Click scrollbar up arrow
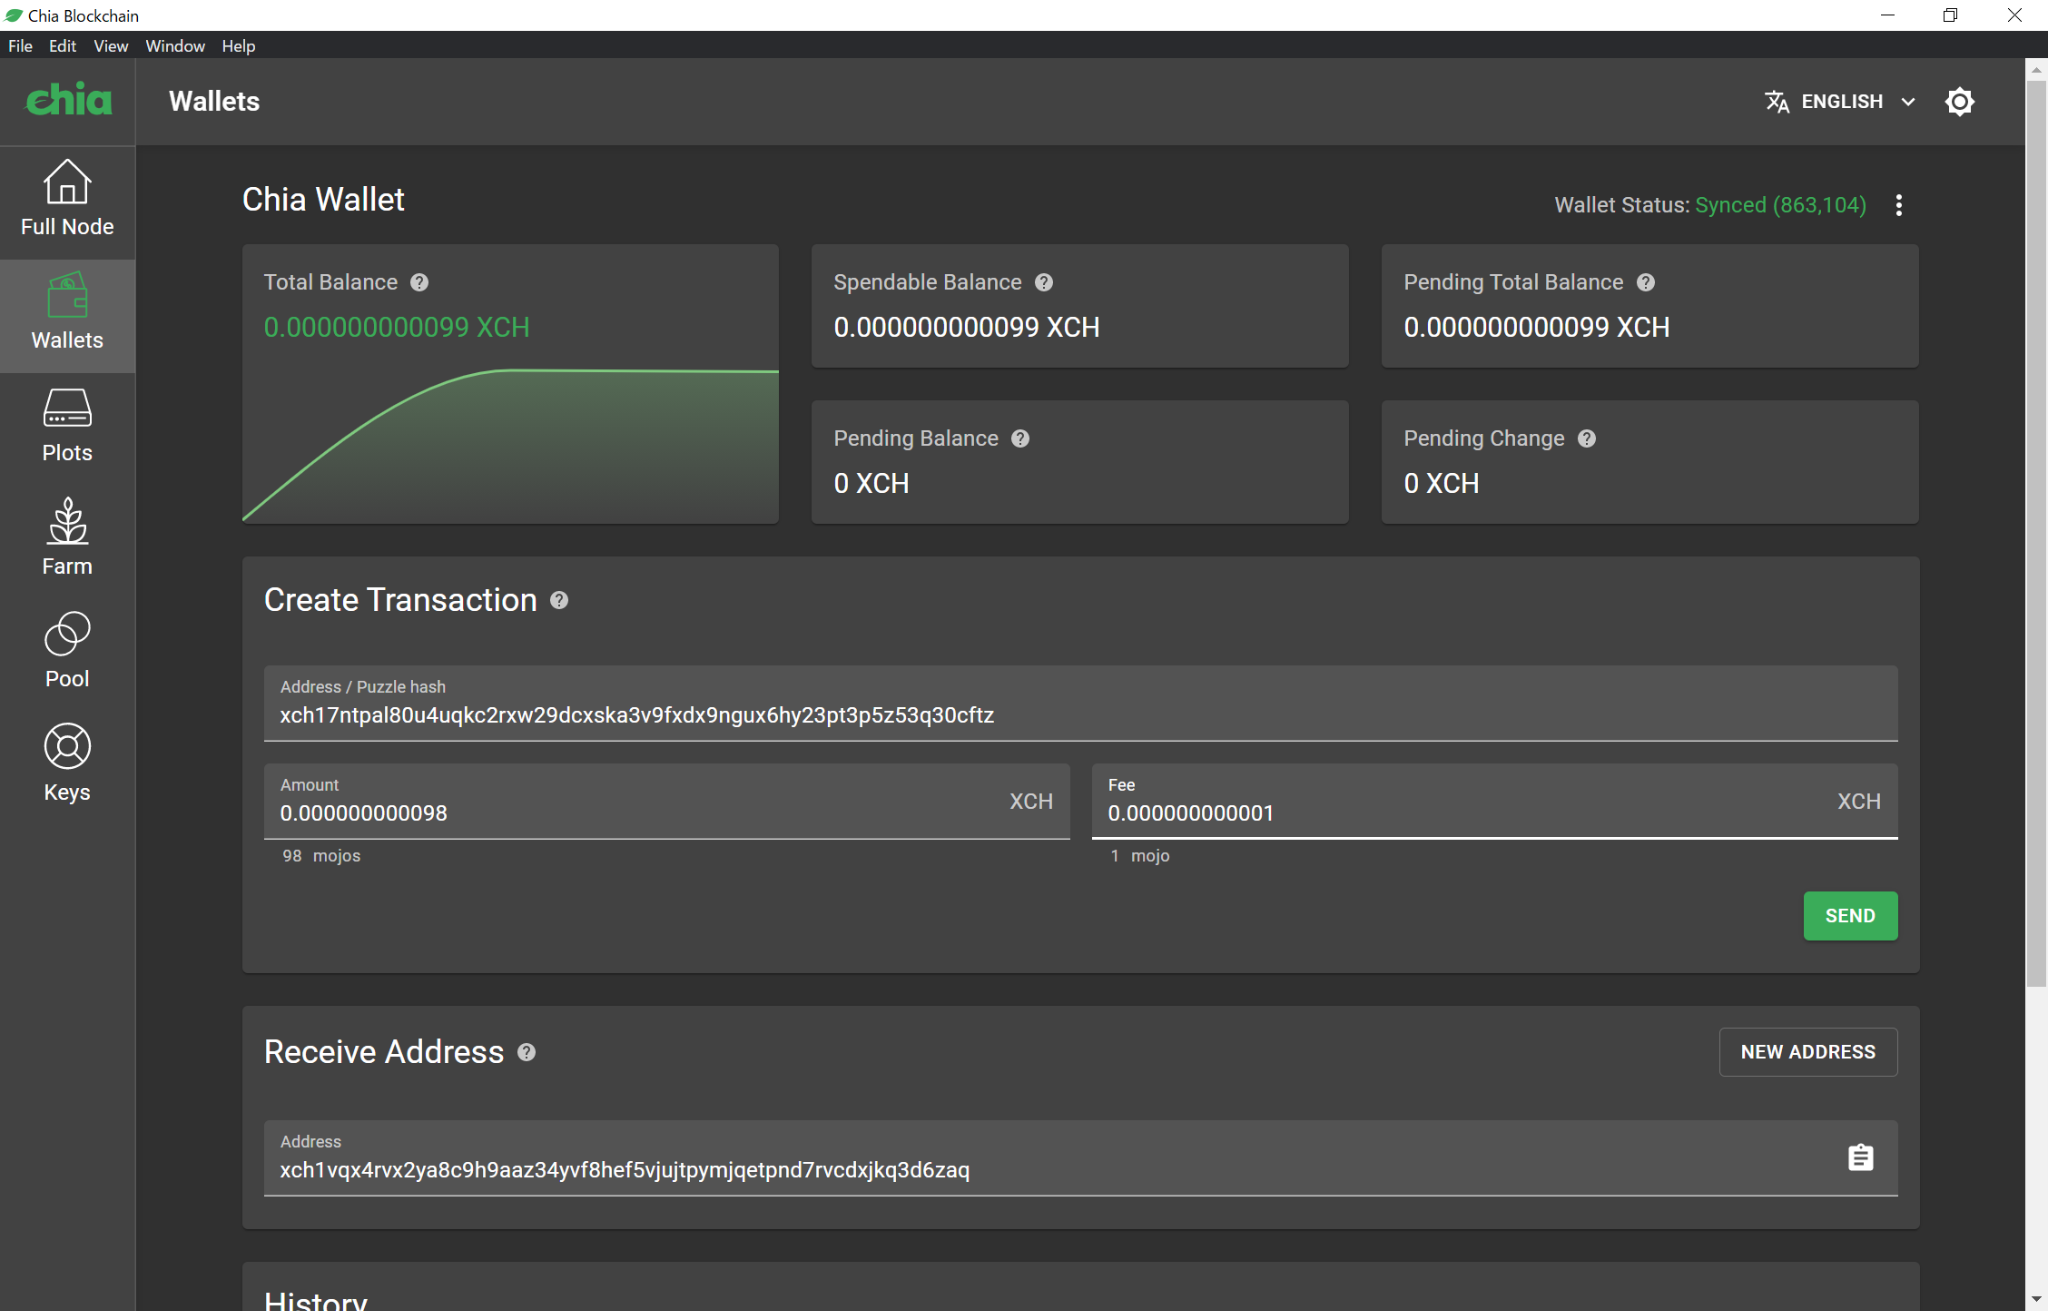Image resolution: width=2048 pixels, height=1311 pixels. [x=2036, y=70]
